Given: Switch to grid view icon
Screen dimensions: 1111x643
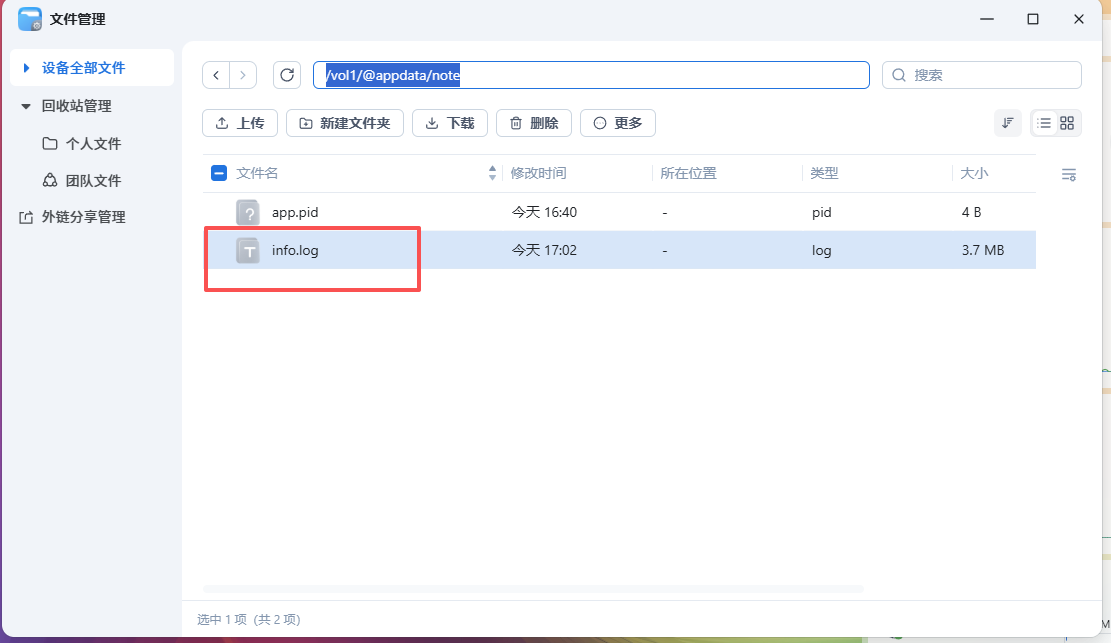Looking at the screenshot, I should (1066, 122).
